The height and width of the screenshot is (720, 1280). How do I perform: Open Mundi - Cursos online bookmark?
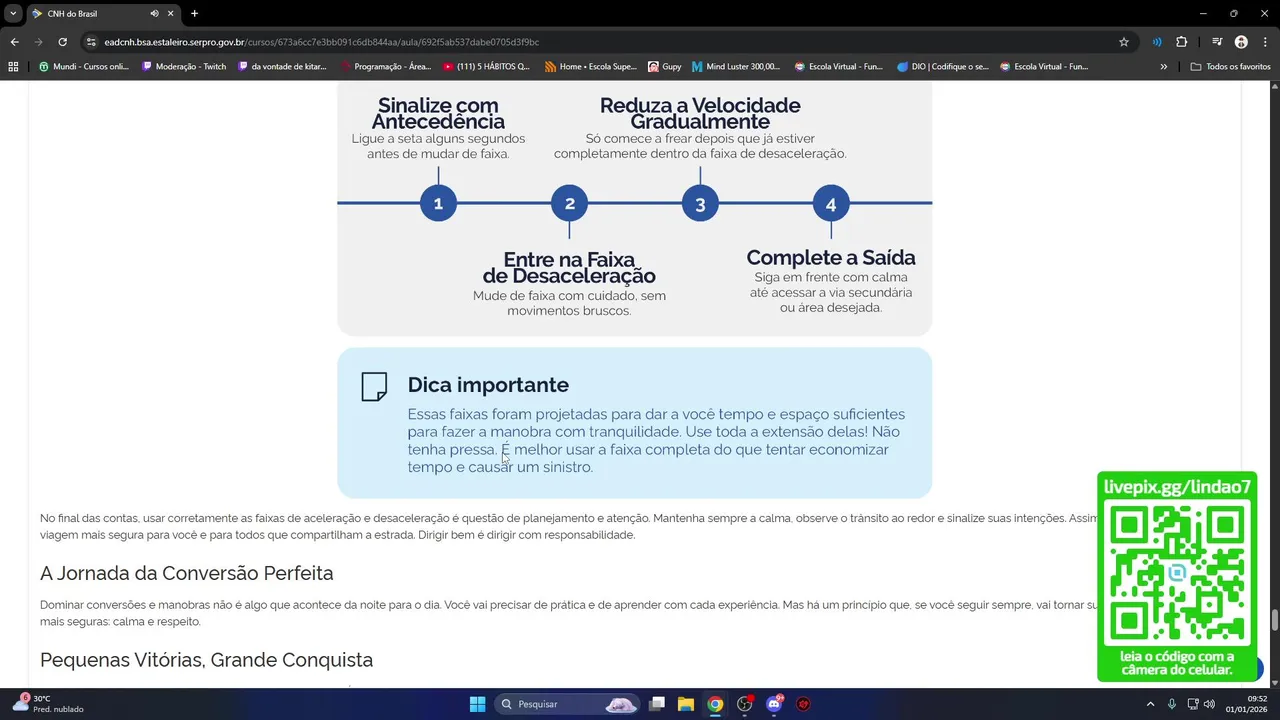pyautogui.click(x=84, y=66)
